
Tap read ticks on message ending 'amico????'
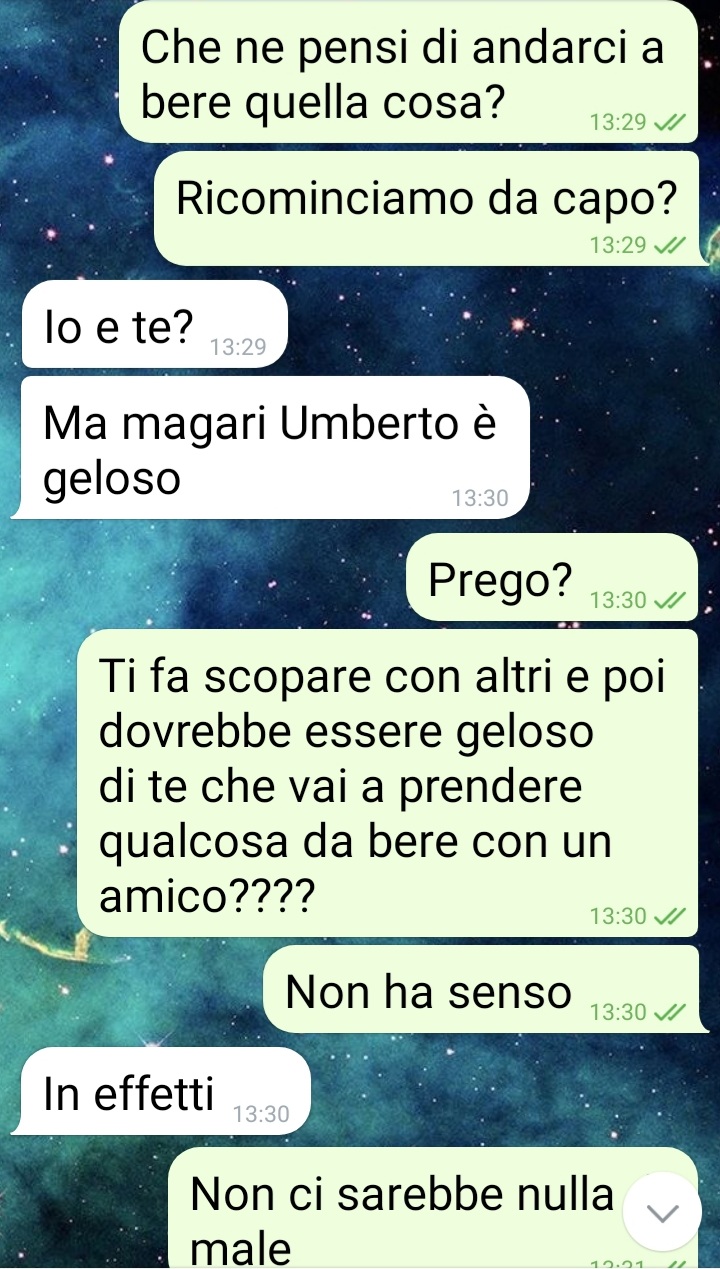(669, 916)
